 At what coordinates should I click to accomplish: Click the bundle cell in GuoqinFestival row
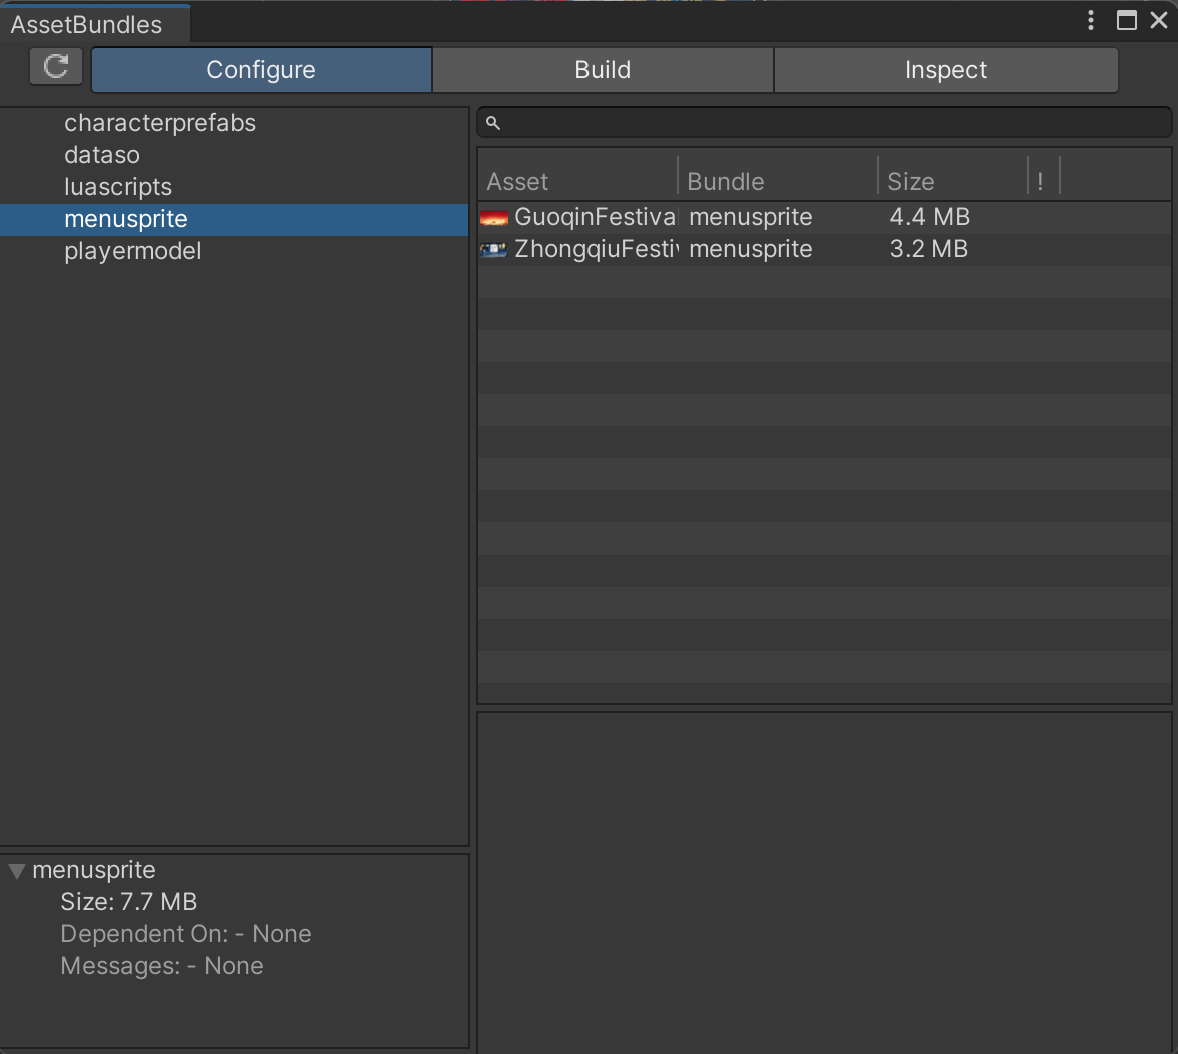[x=751, y=217]
